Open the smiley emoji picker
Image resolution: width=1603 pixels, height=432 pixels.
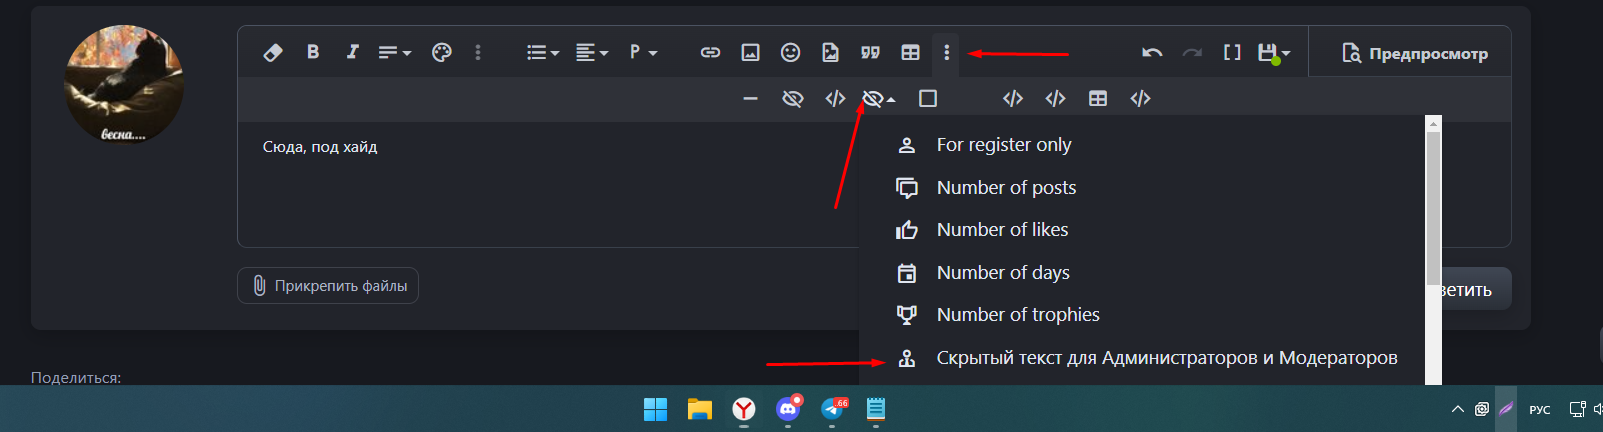[790, 53]
